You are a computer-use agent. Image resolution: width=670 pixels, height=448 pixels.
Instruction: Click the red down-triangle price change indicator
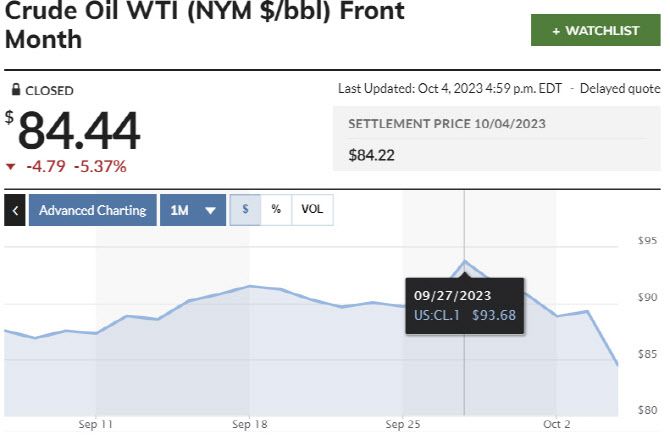(x=10, y=167)
